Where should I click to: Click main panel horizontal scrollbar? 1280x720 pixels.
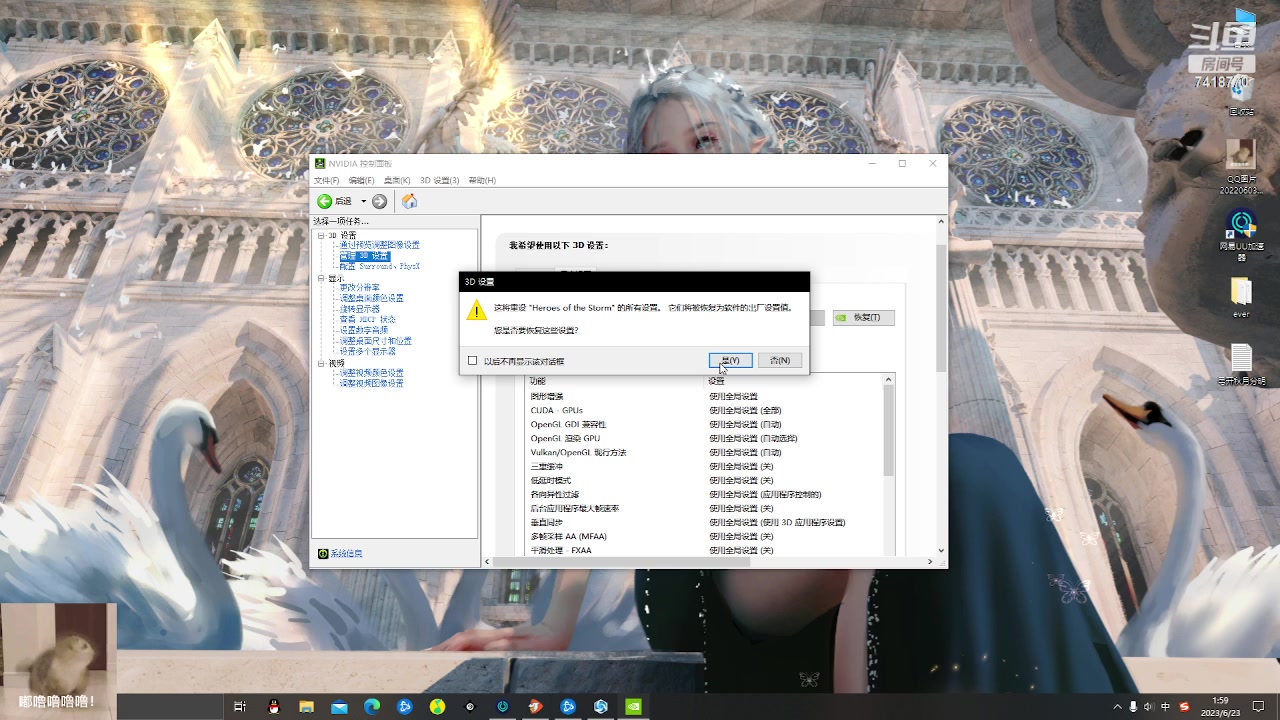(620, 562)
